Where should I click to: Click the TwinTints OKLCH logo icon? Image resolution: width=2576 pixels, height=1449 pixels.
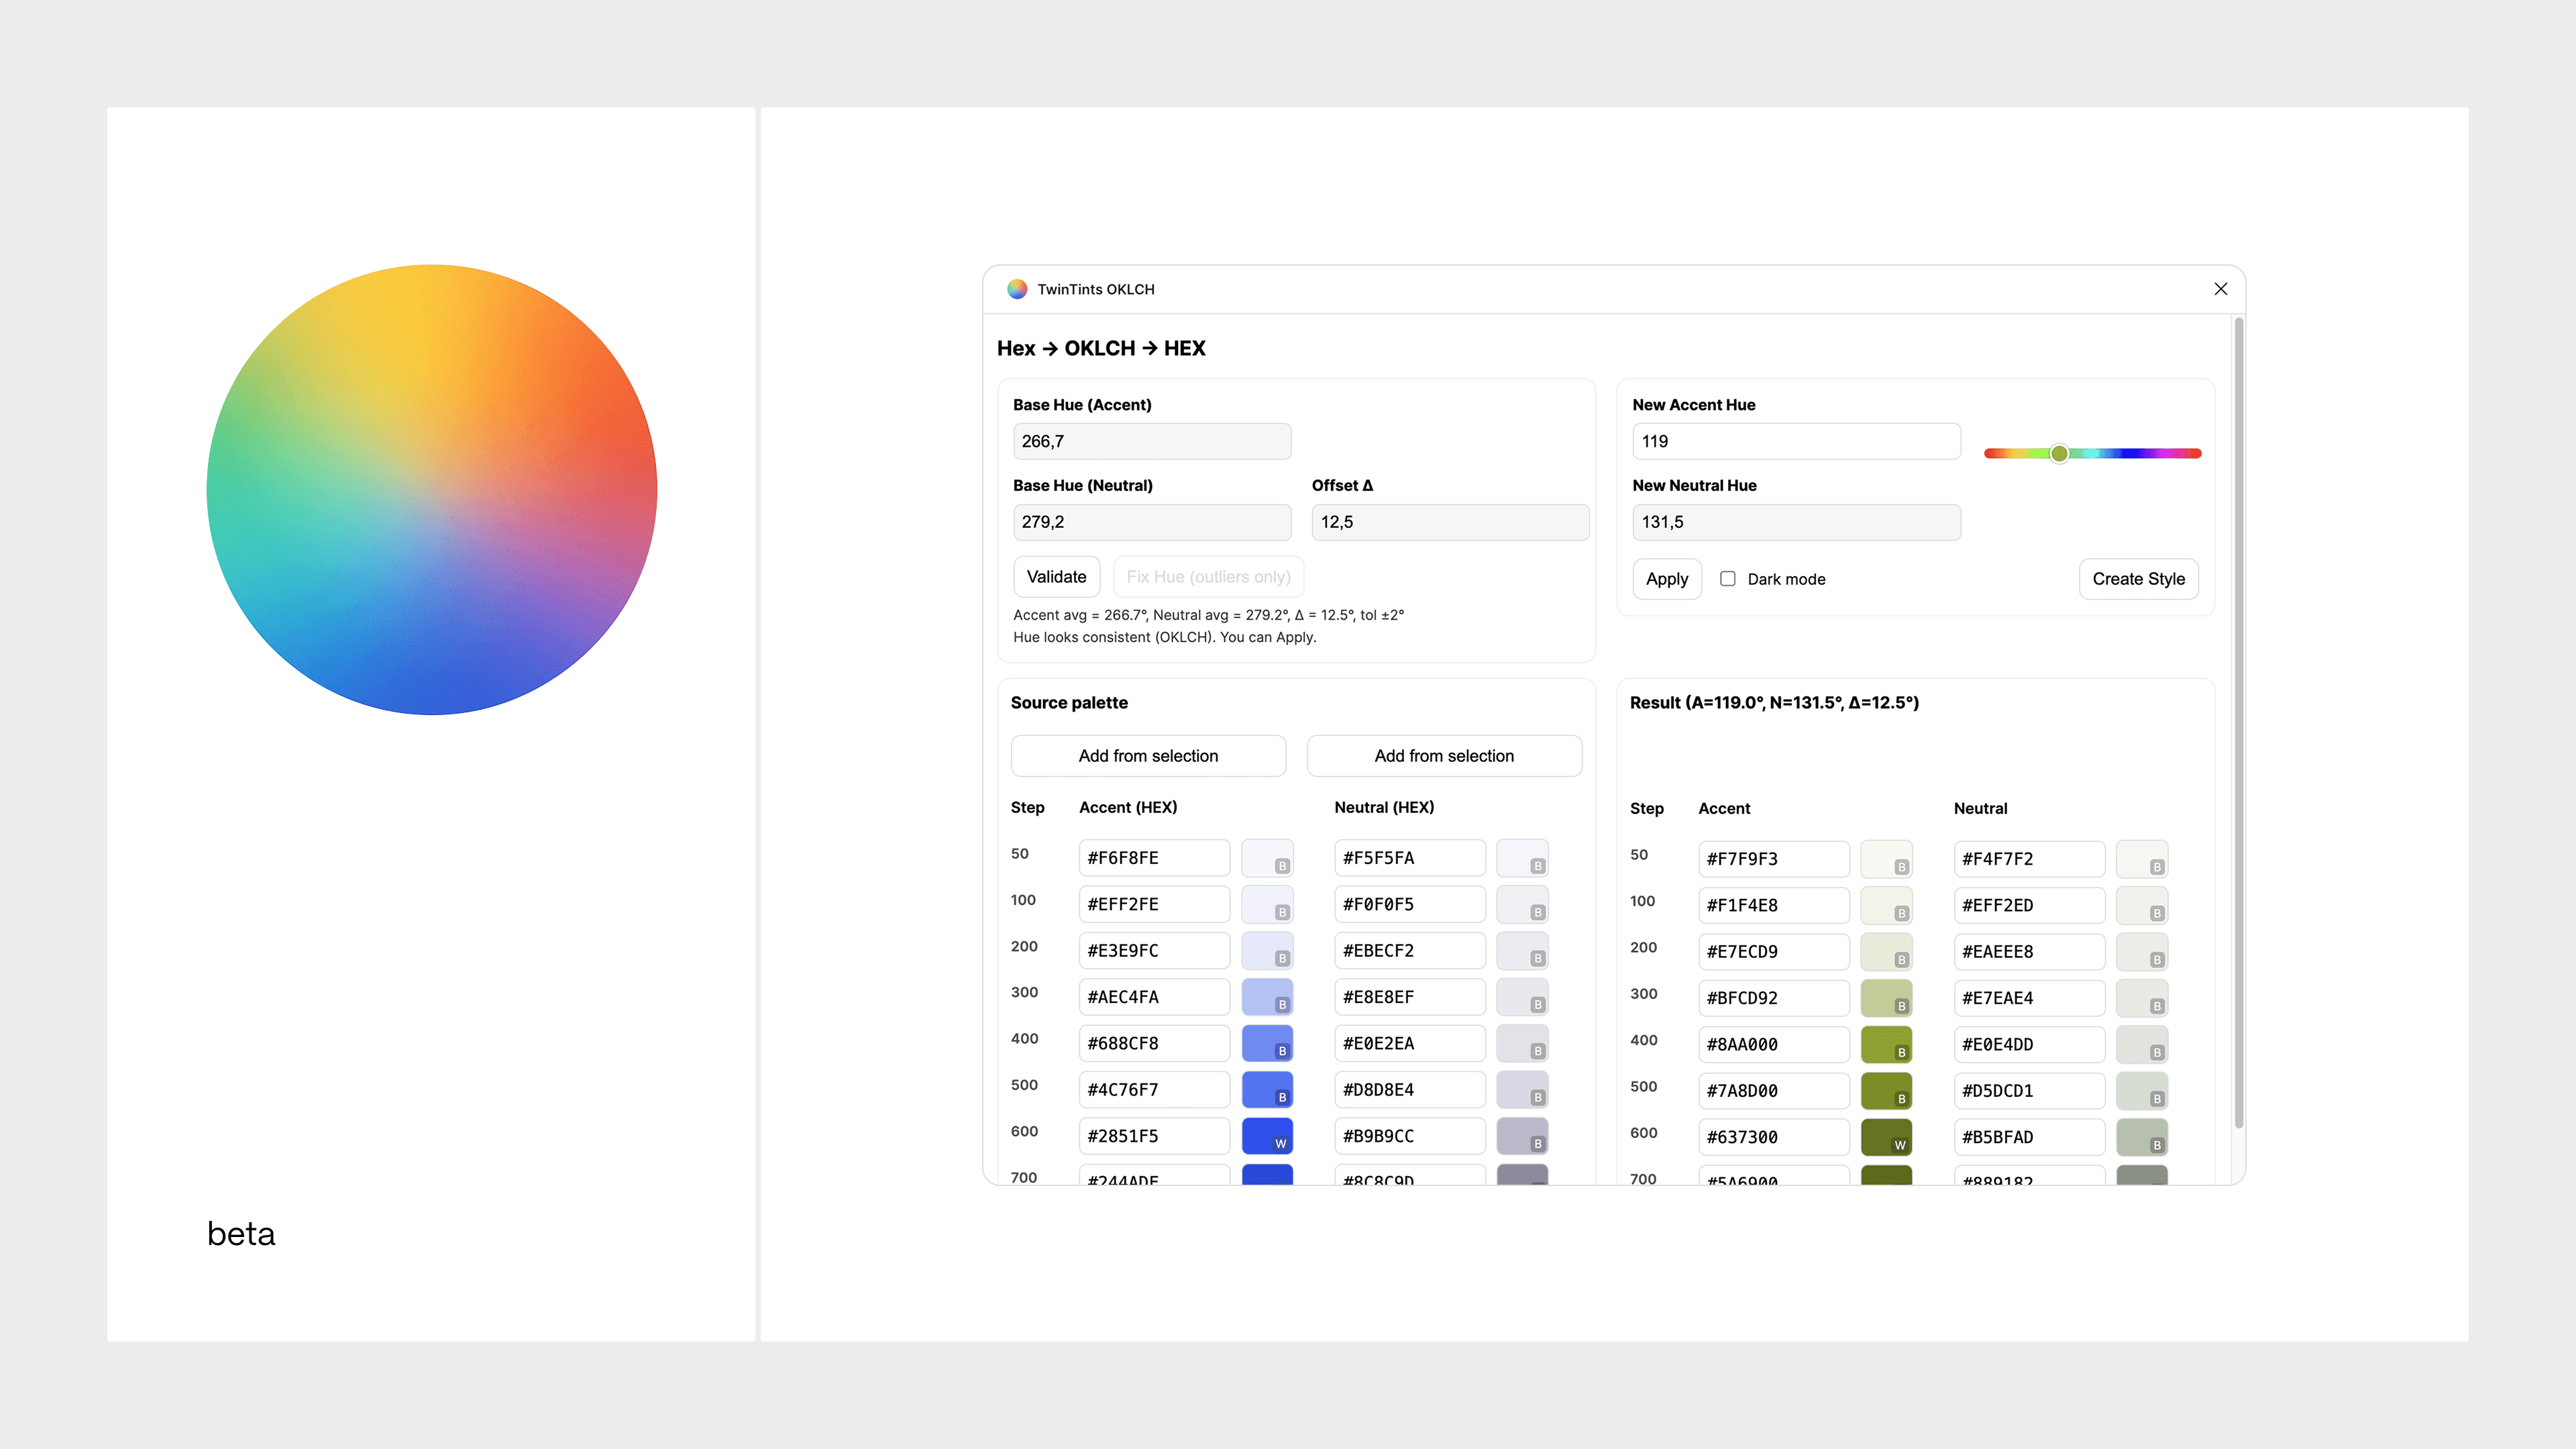tap(1017, 289)
